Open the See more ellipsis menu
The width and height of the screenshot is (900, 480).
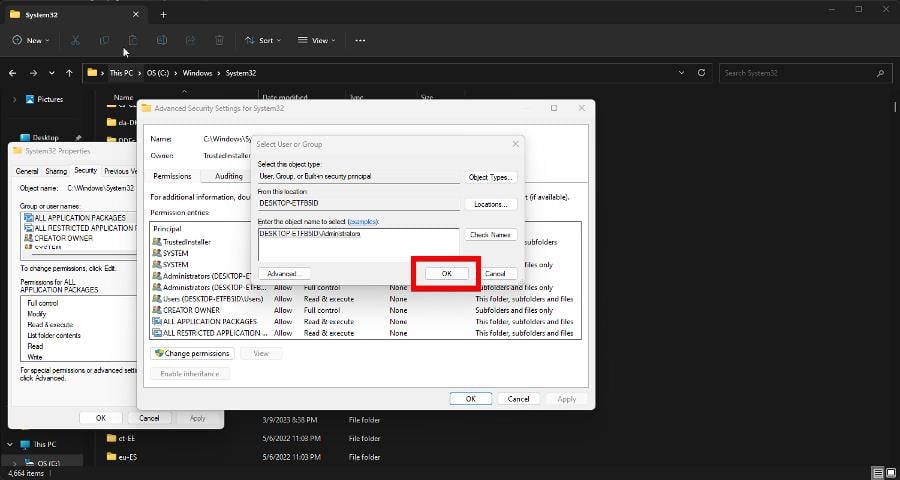[x=360, y=40]
